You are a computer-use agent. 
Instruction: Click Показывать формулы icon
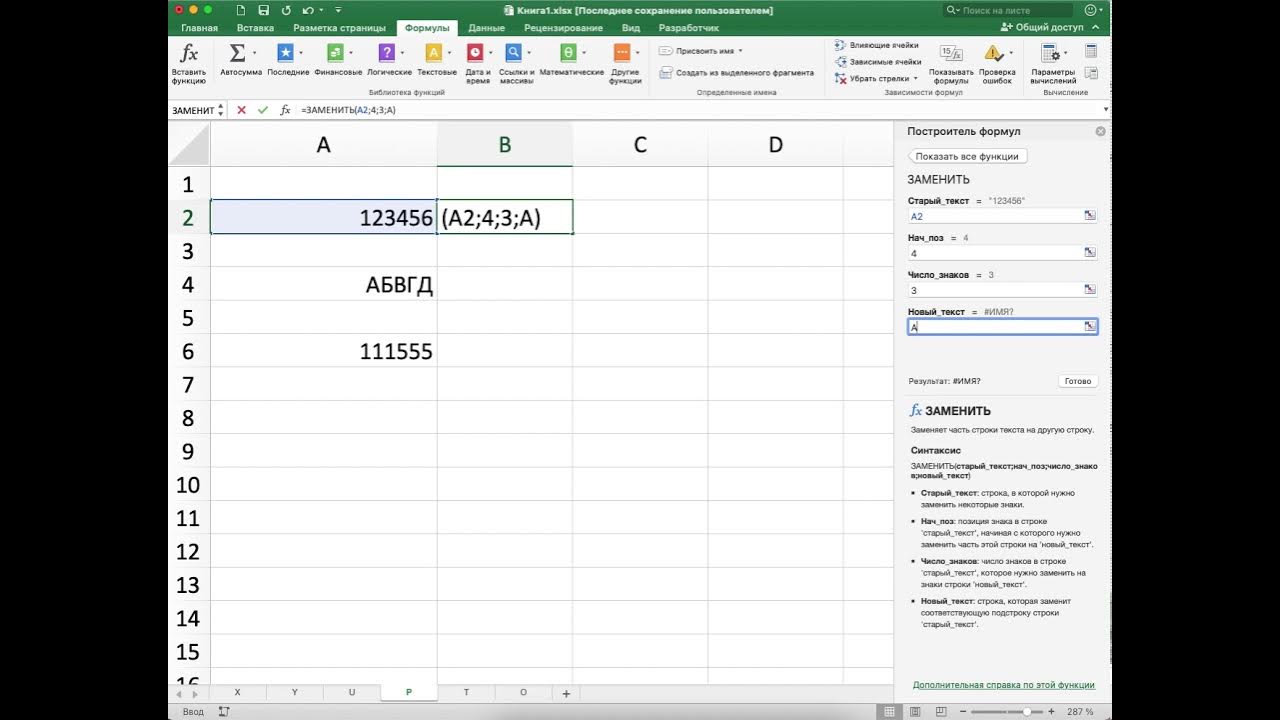[x=950, y=54]
